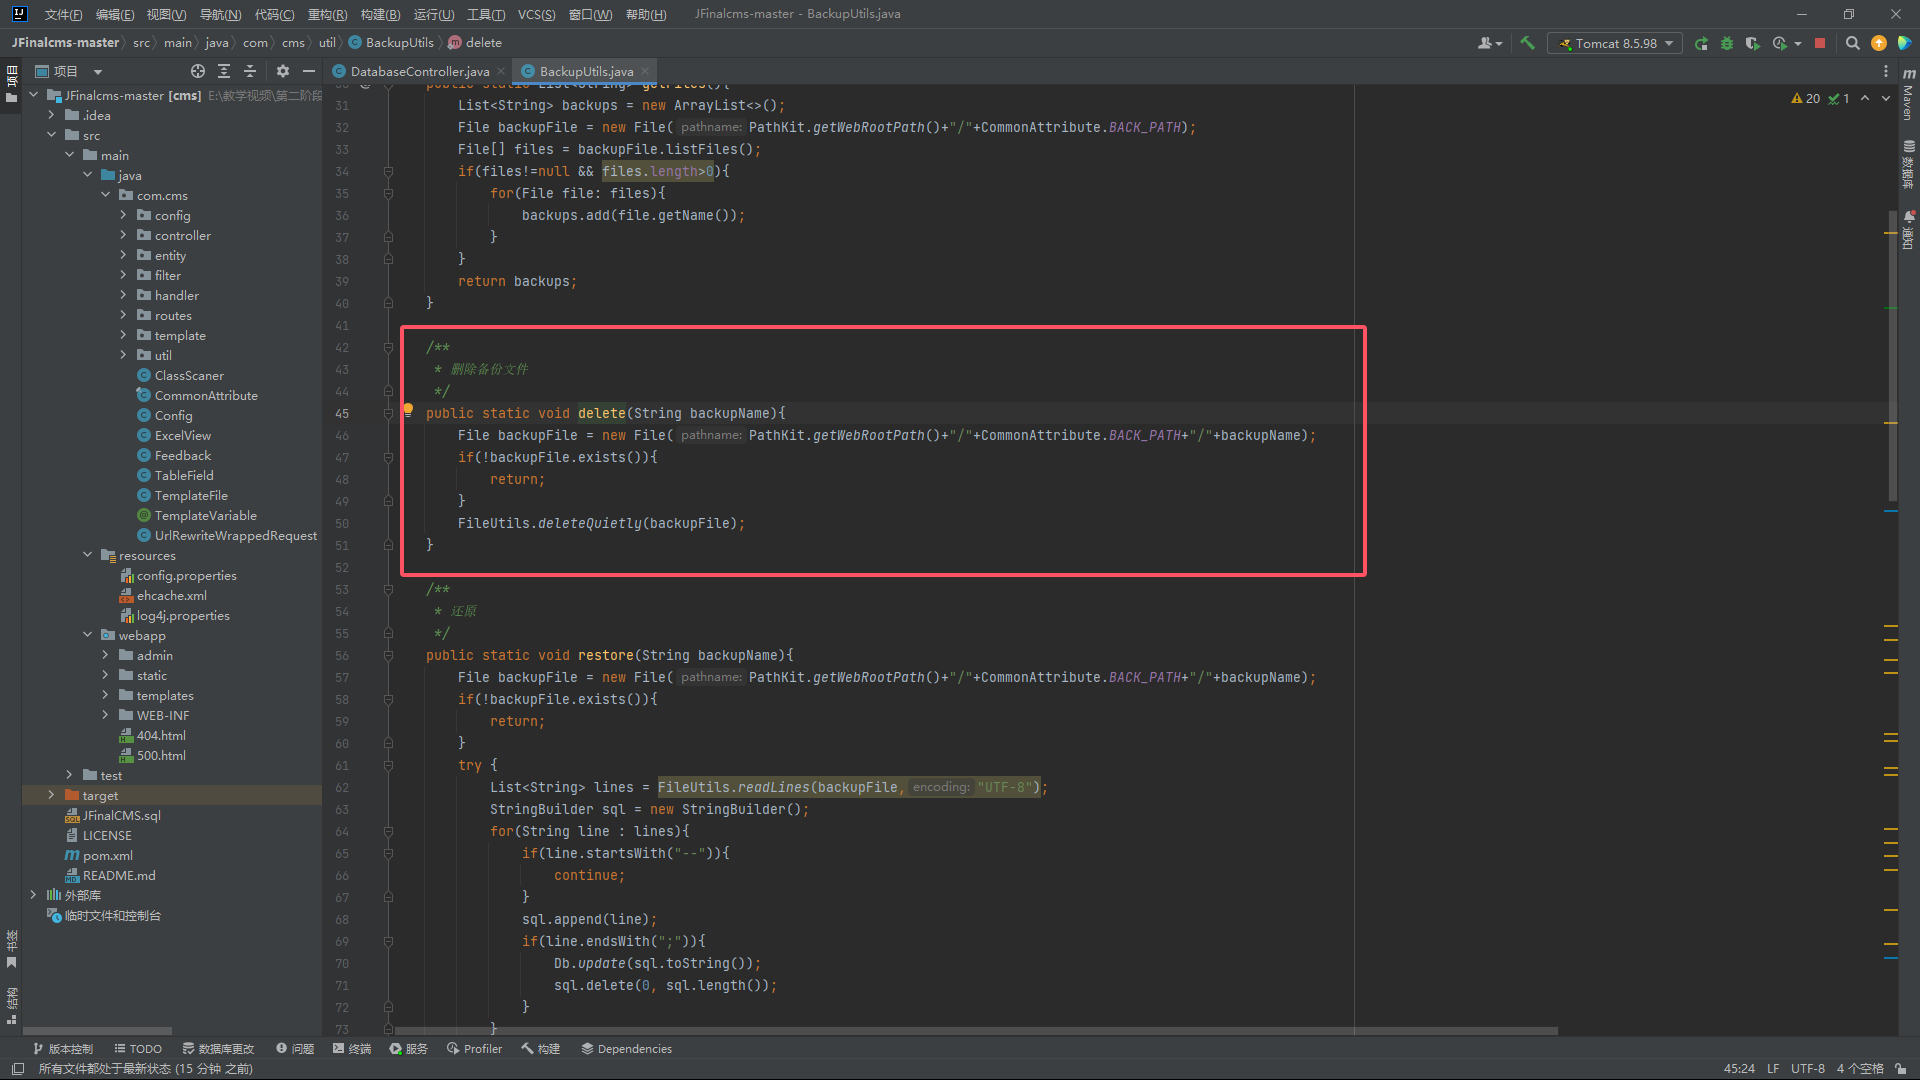
Task: Collapse all nodes in Project panel
Action: [x=250, y=71]
